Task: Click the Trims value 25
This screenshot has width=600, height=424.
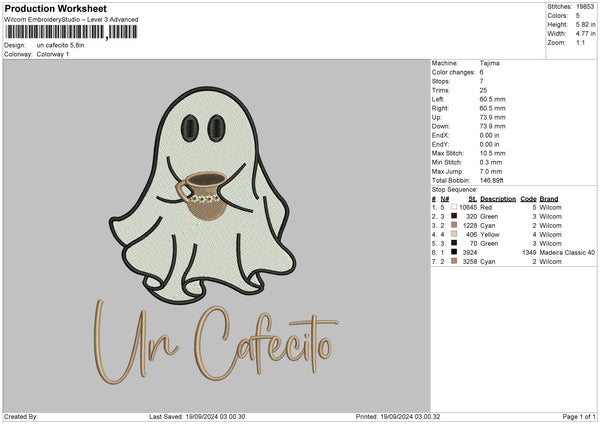Action: coord(483,90)
